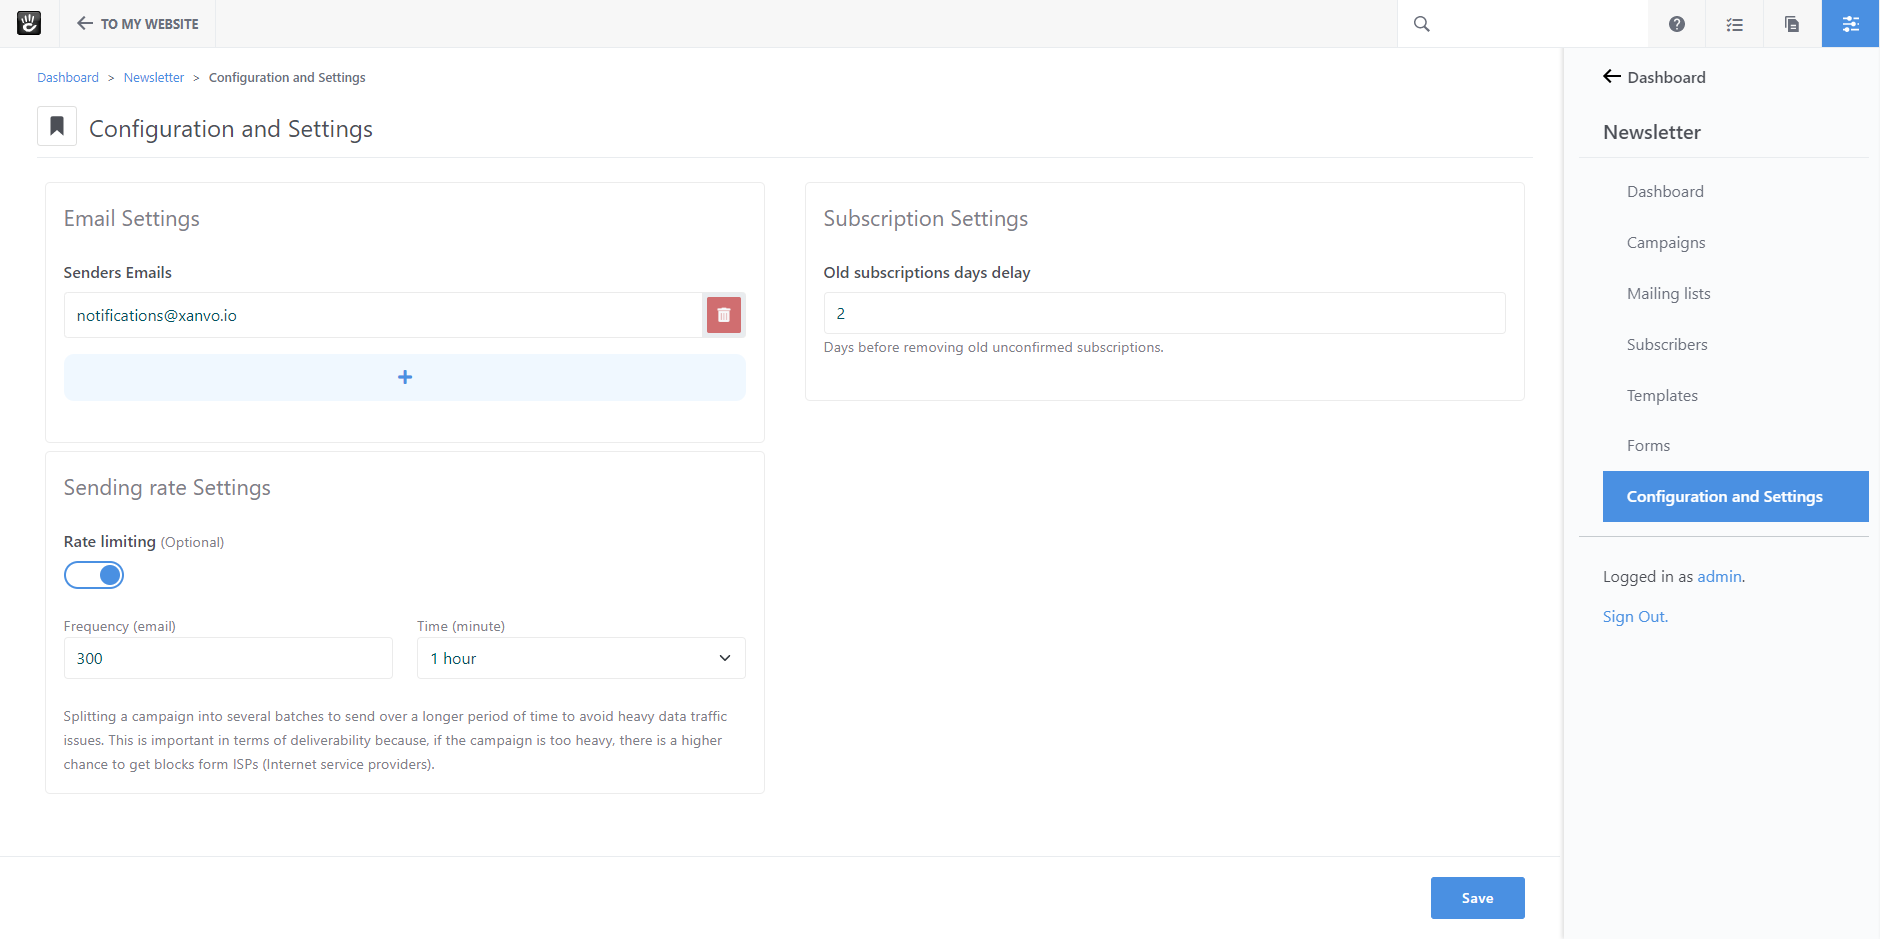The height and width of the screenshot is (939, 1880).
Task: Open the Subscribers sidebar item
Action: [x=1667, y=345]
